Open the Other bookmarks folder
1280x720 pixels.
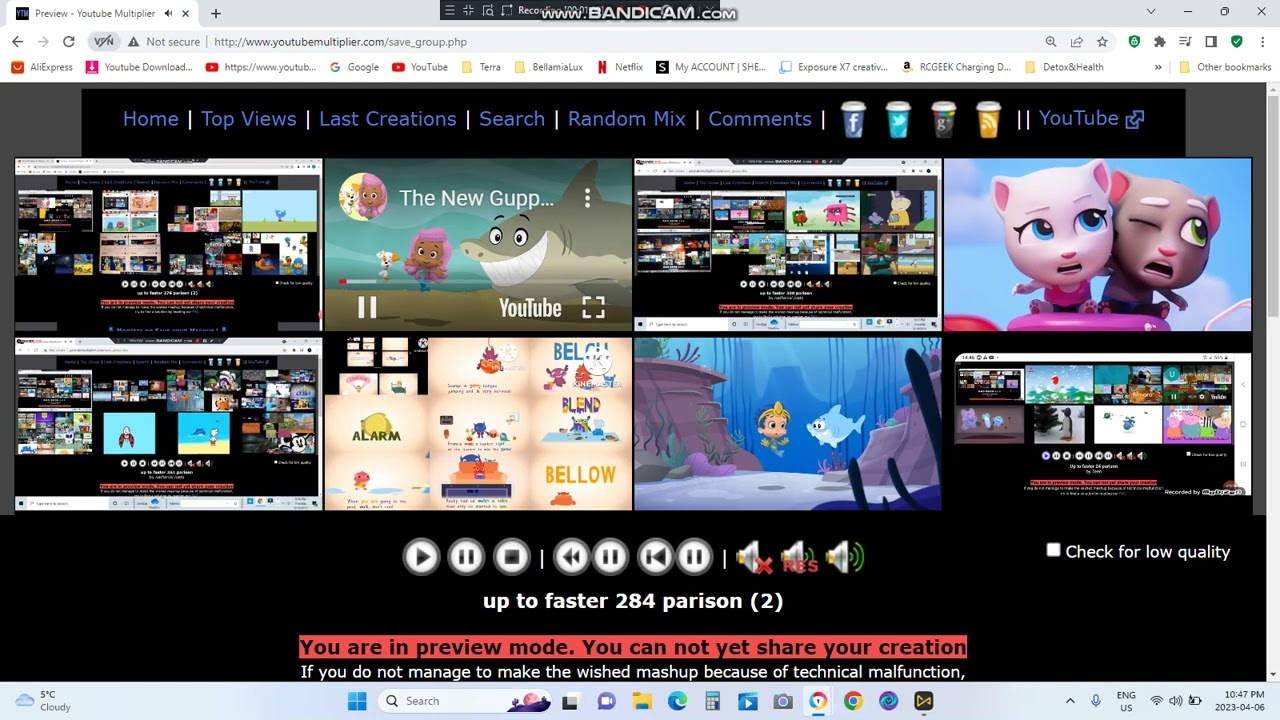(x=1225, y=67)
